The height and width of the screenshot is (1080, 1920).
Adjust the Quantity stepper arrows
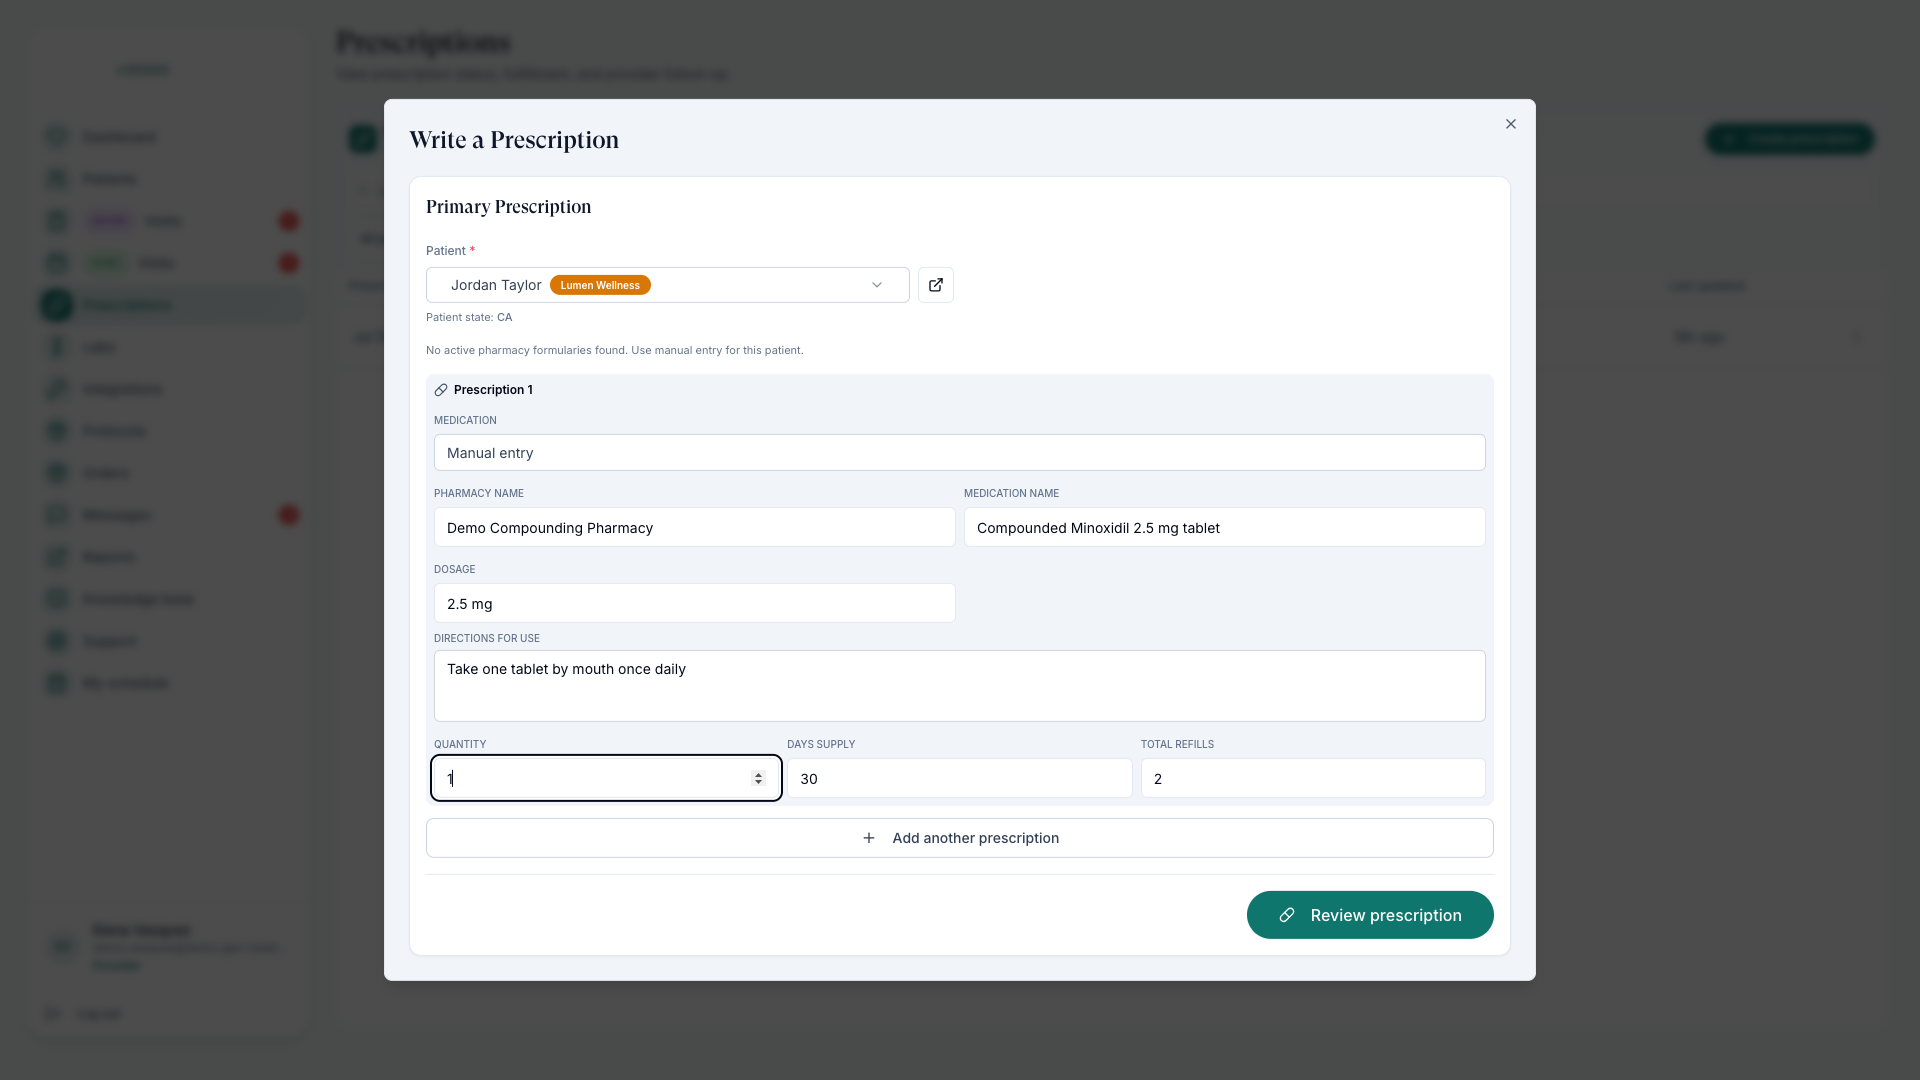coord(758,778)
